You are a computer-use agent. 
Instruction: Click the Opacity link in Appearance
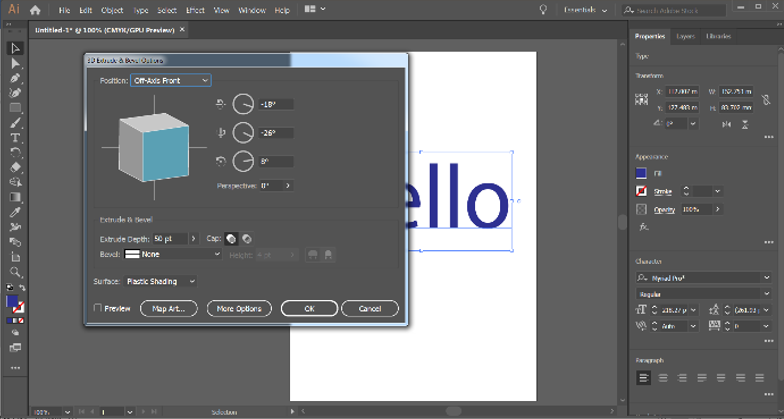664,210
